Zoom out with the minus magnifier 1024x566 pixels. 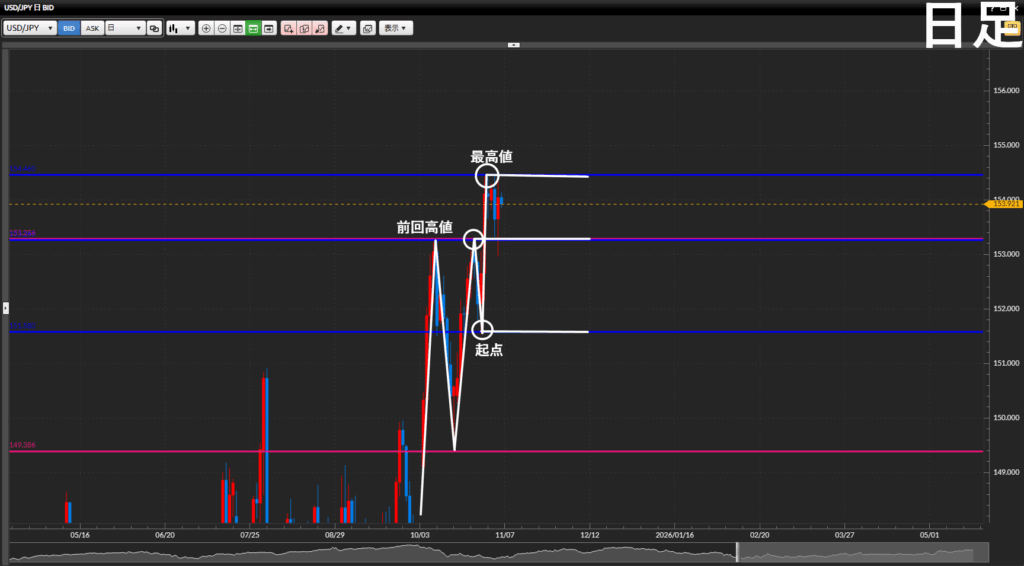pyautogui.click(x=222, y=29)
